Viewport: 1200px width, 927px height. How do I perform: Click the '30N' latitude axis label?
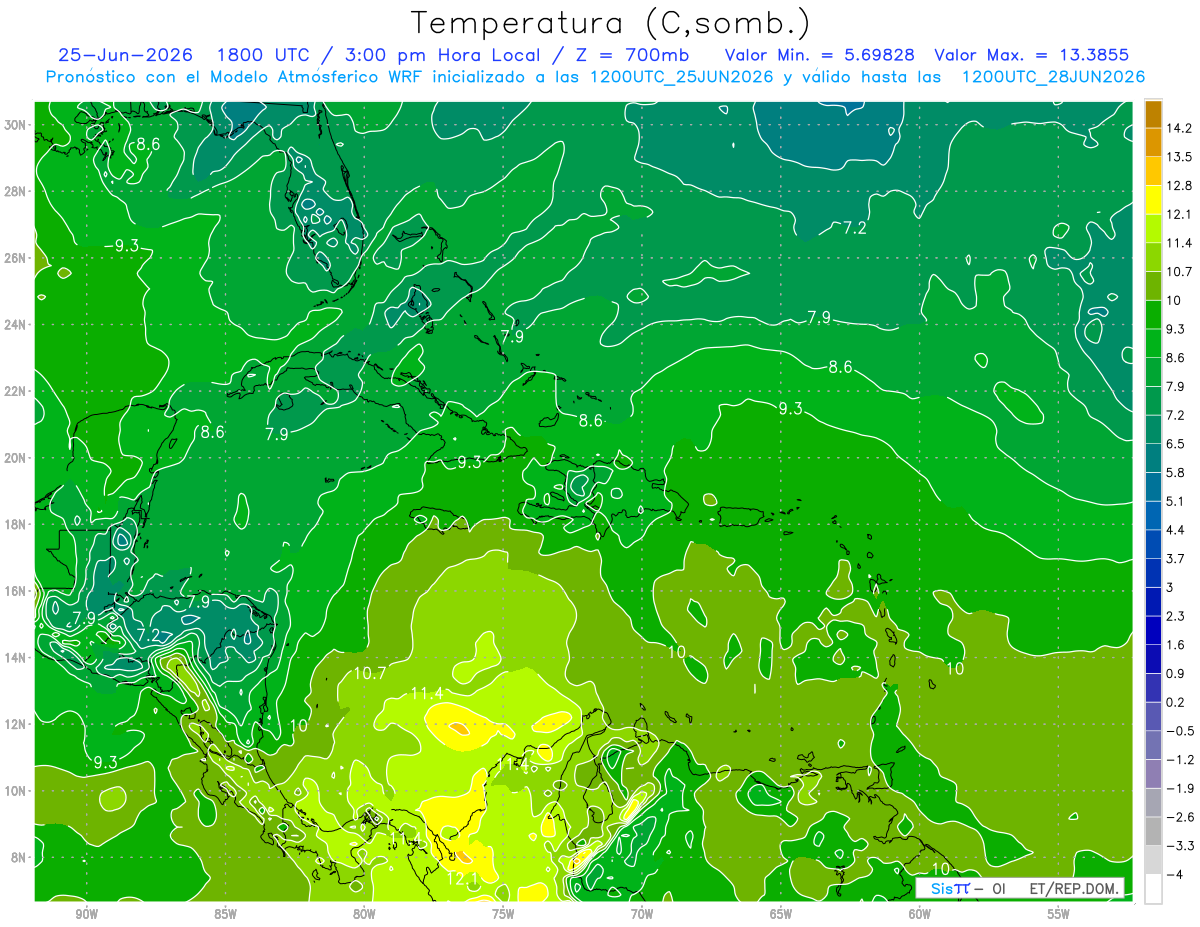[x=15, y=125]
